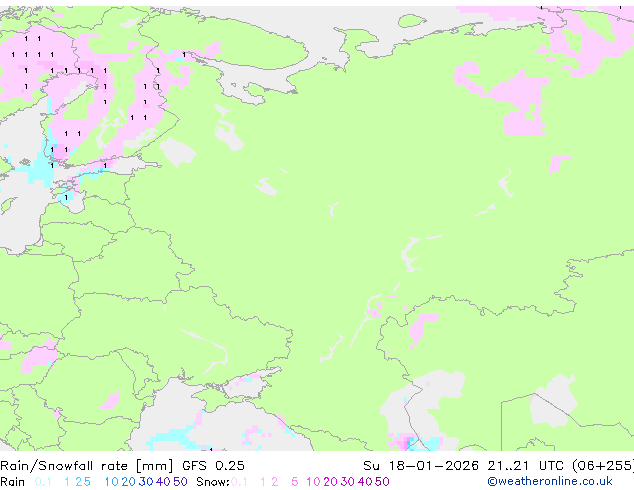This screenshot has height=490, width=634.
Task: Open the ©weatheronline.co.uk link text
Action: 550,482
